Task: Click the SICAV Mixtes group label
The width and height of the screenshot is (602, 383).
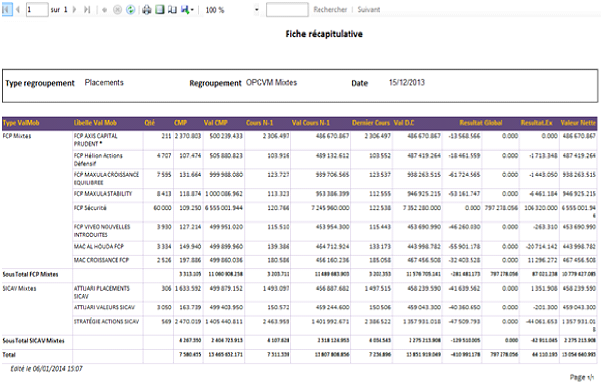Action: [19, 288]
